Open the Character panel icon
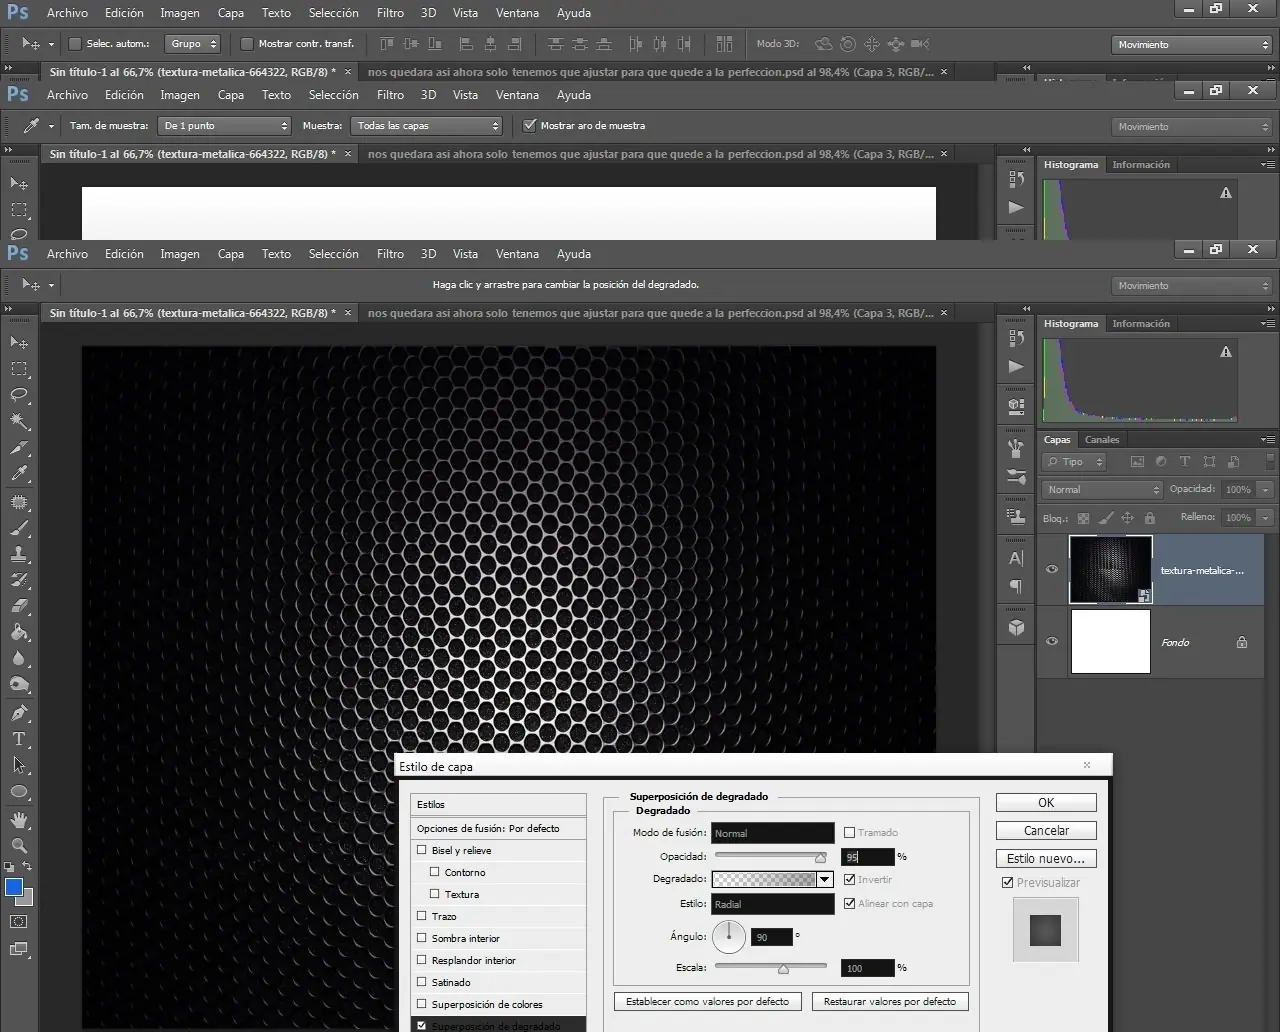 [x=1016, y=558]
